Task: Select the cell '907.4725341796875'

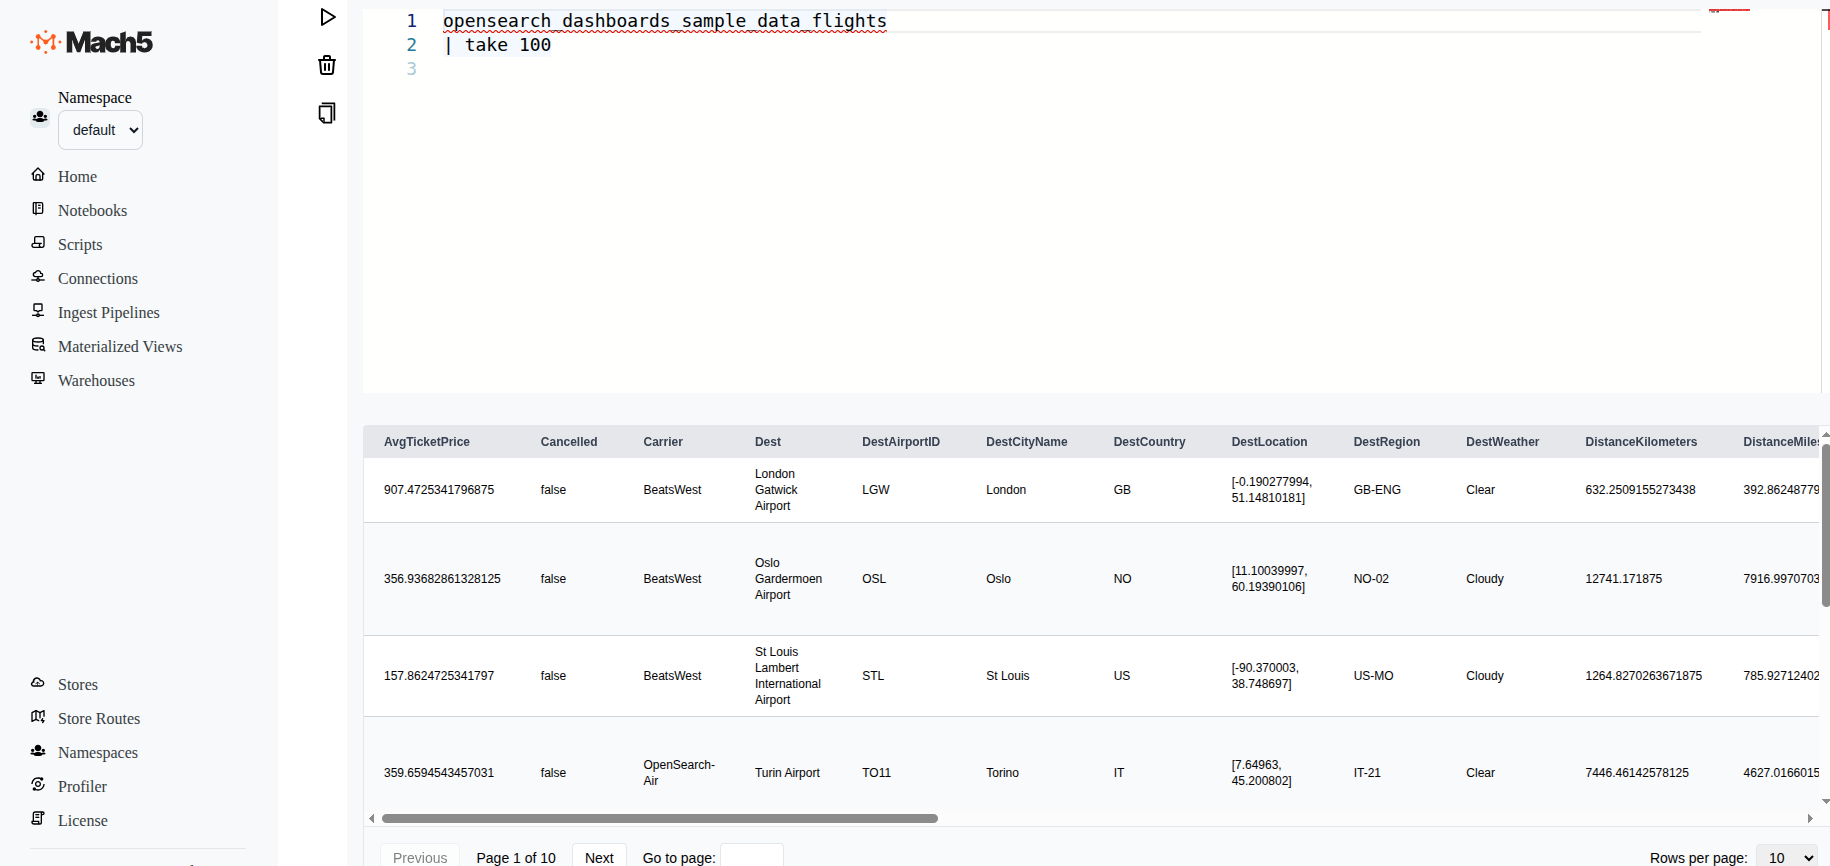Action: click(x=439, y=490)
